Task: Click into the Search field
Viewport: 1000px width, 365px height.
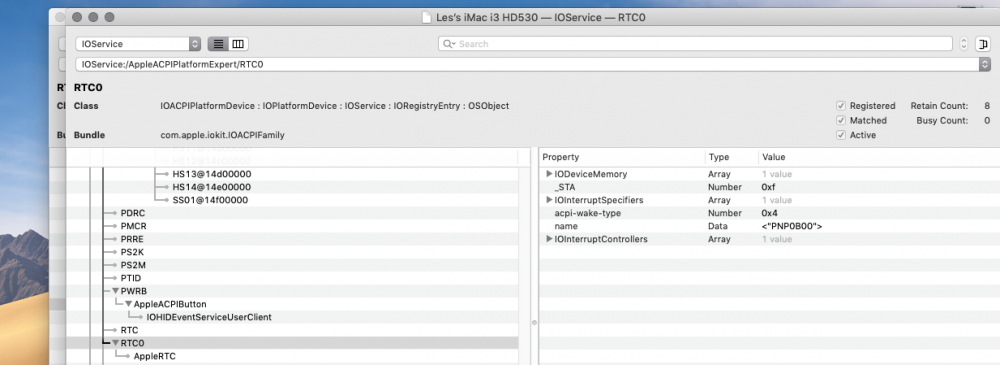Action: (x=695, y=44)
